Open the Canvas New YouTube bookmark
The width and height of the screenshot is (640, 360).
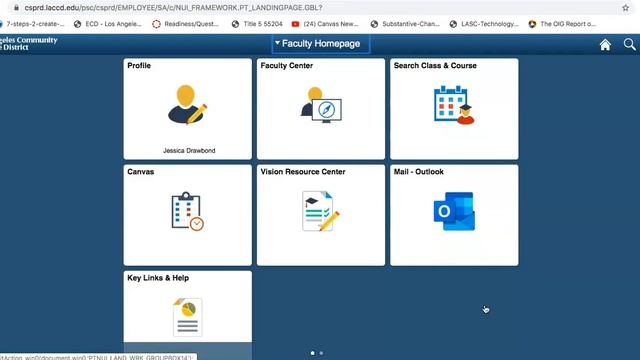325,24
